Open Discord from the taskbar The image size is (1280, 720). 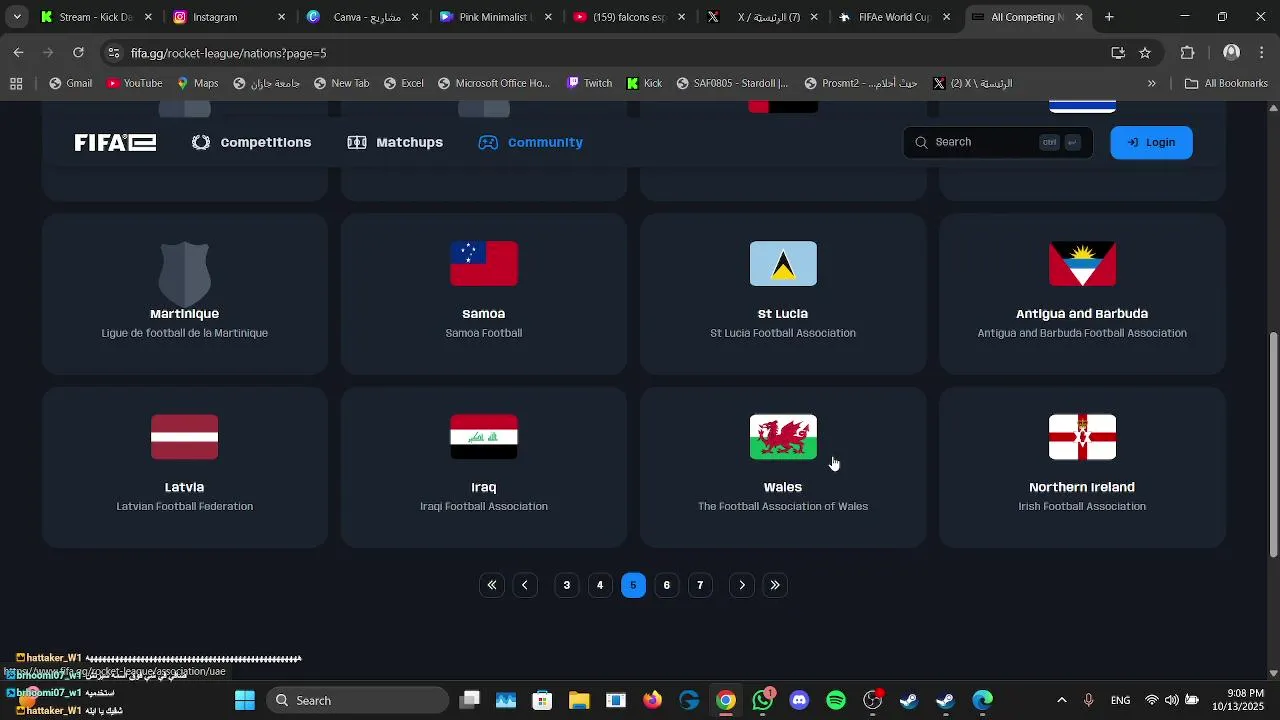tap(799, 700)
